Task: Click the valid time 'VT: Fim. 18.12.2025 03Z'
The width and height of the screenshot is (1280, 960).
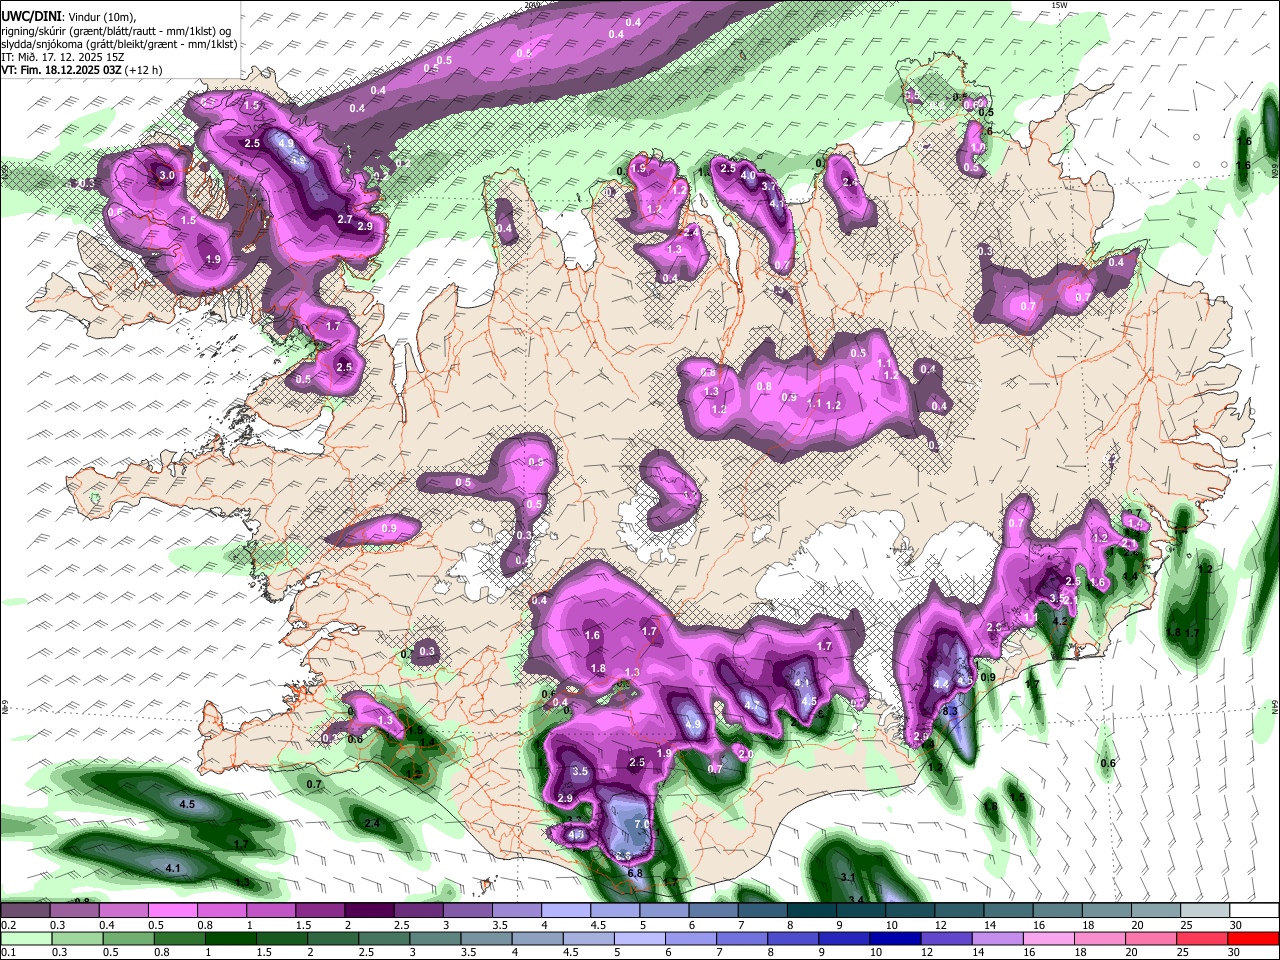Action: (61, 70)
